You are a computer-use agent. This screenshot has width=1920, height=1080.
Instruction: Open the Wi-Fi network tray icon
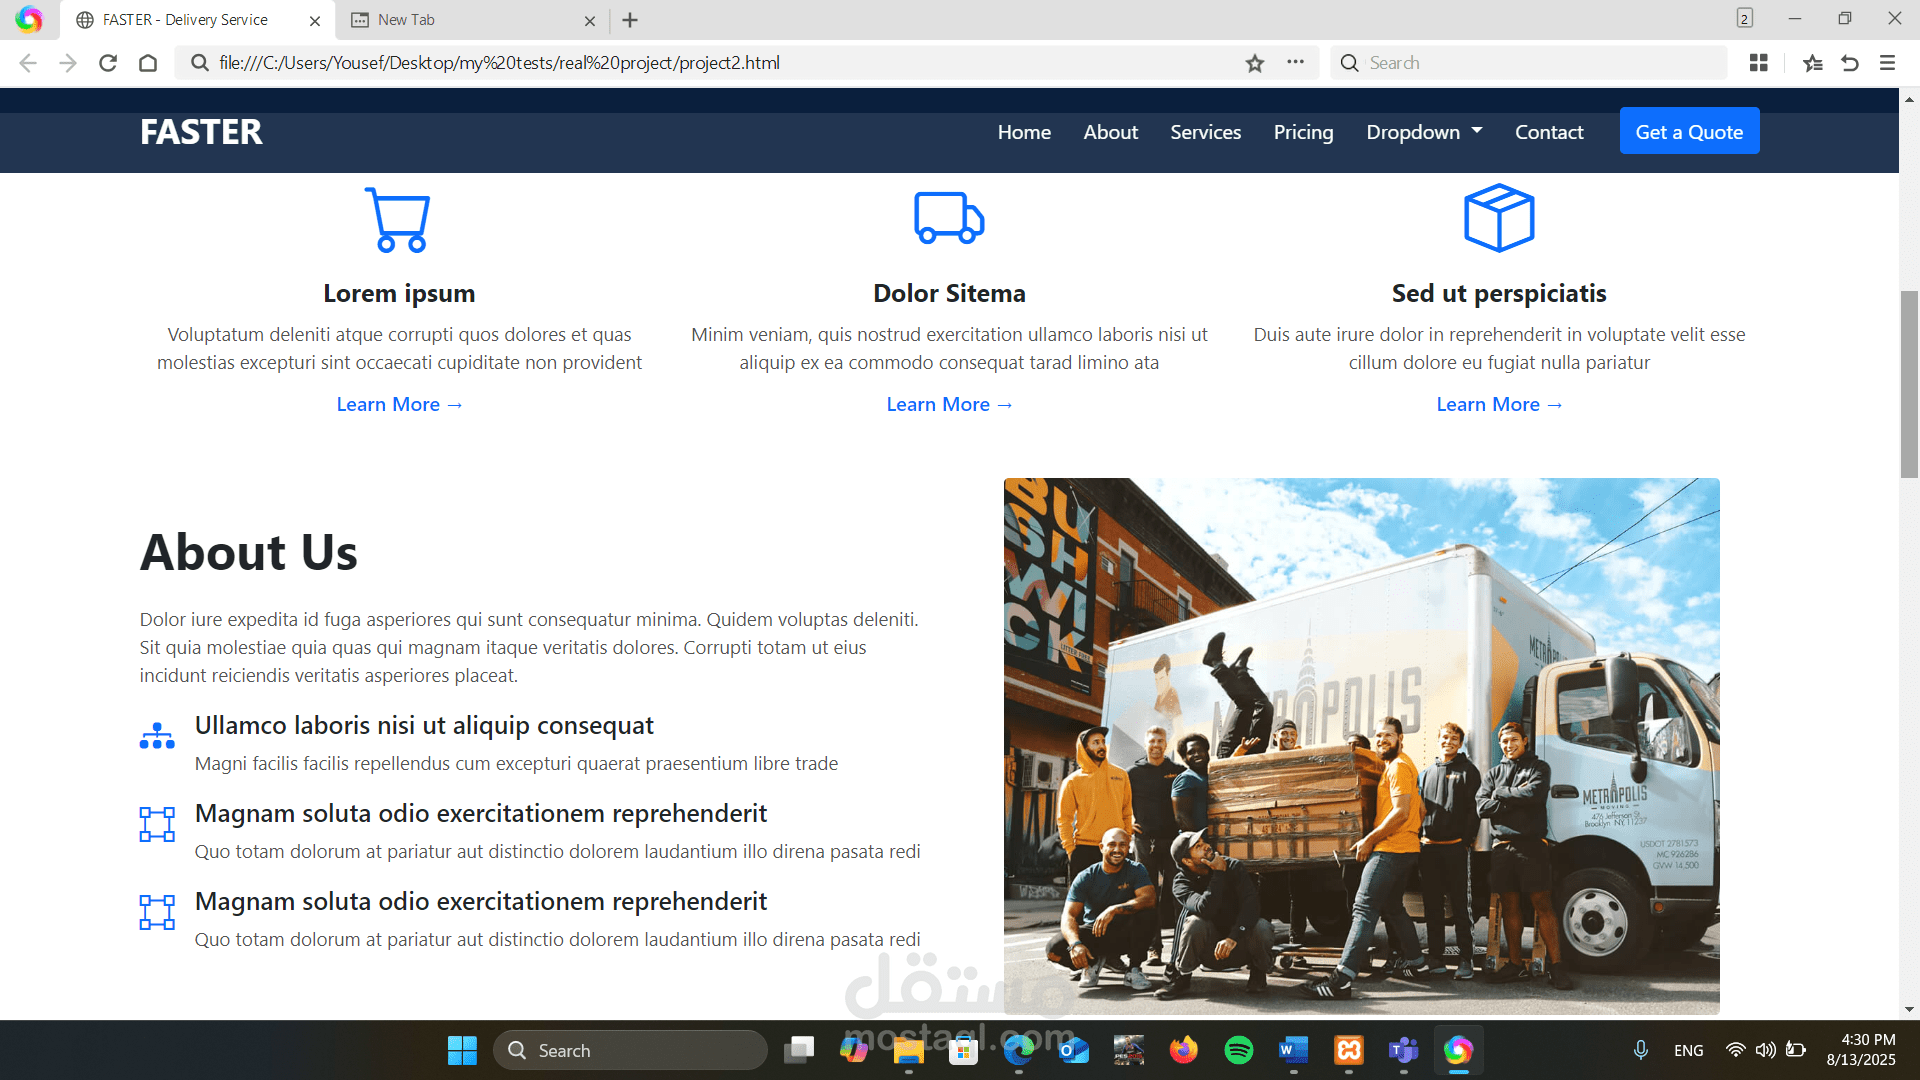tap(1736, 1050)
